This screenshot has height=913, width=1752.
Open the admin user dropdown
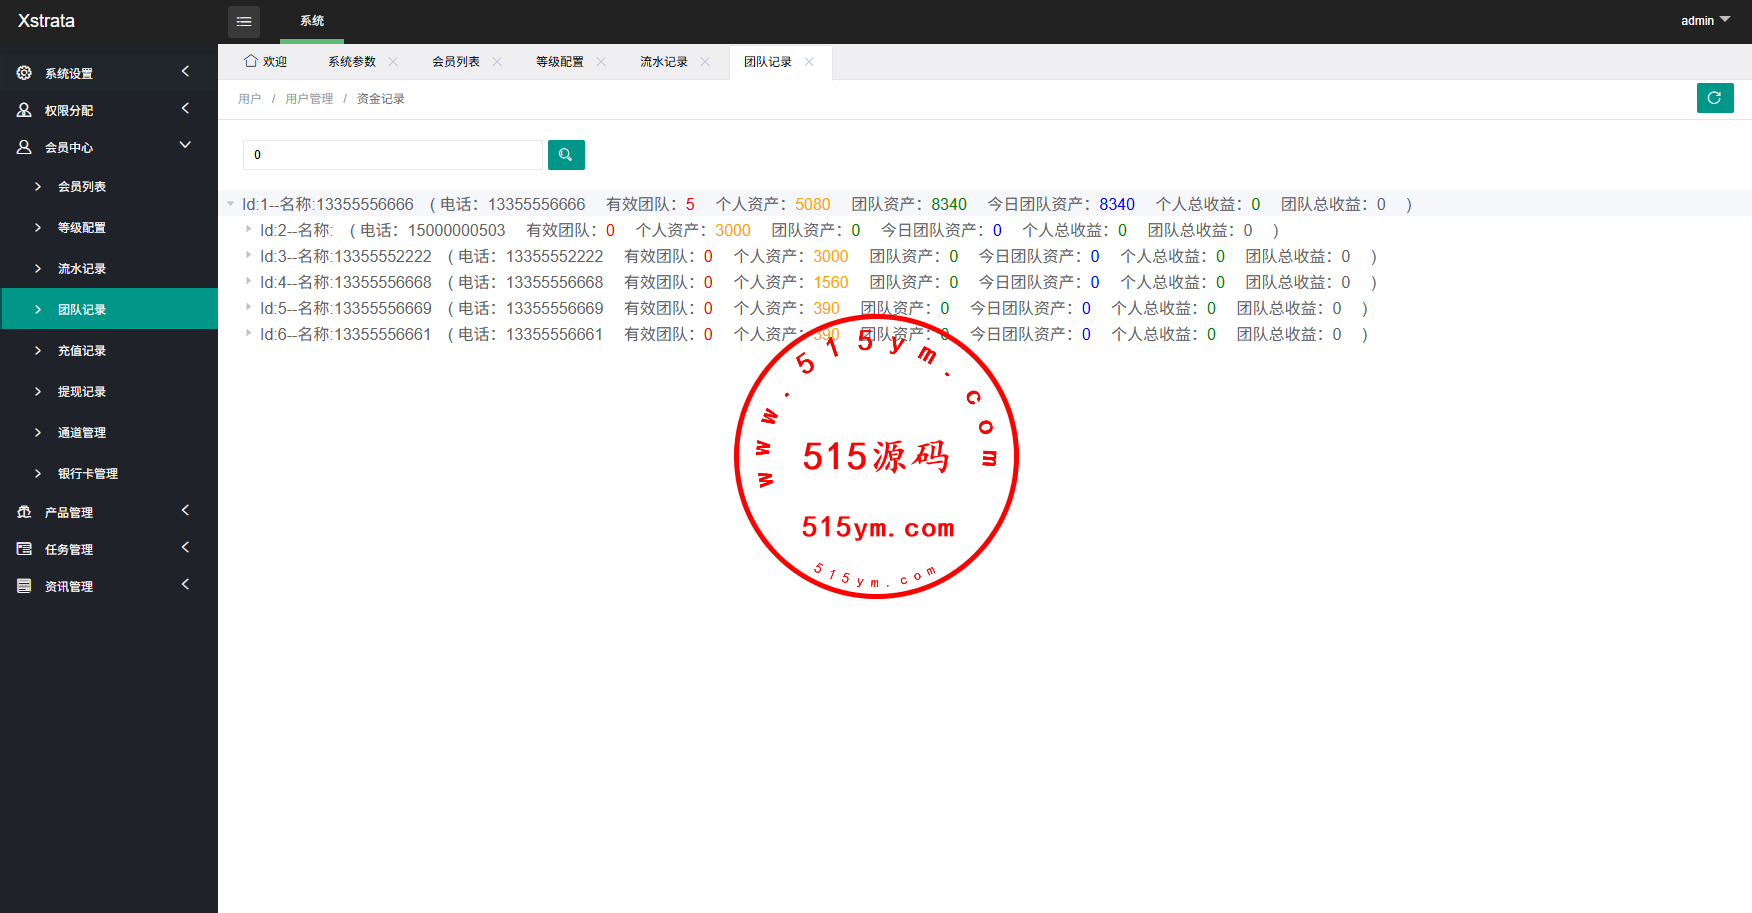click(1705, 21)
